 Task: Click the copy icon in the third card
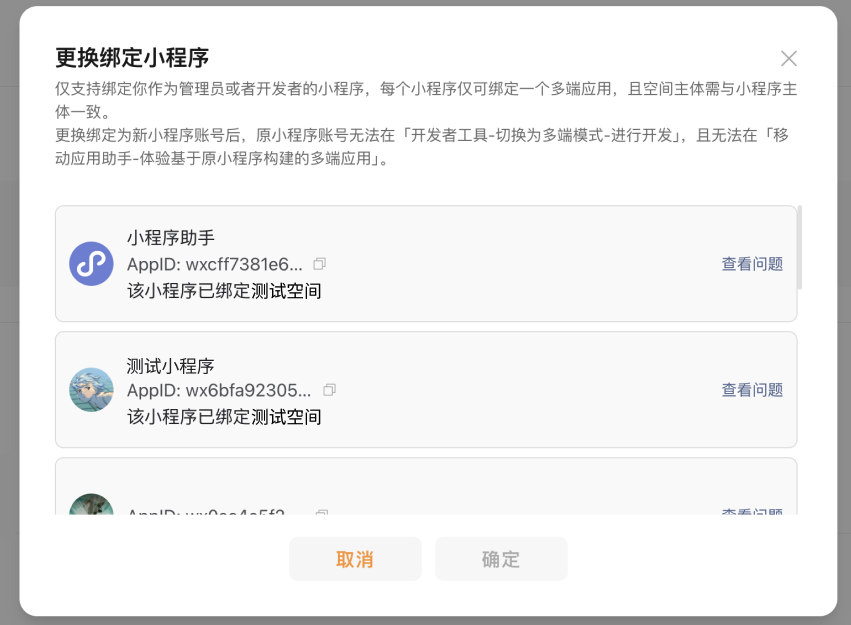pyautogui.click(x=321, y=512)
